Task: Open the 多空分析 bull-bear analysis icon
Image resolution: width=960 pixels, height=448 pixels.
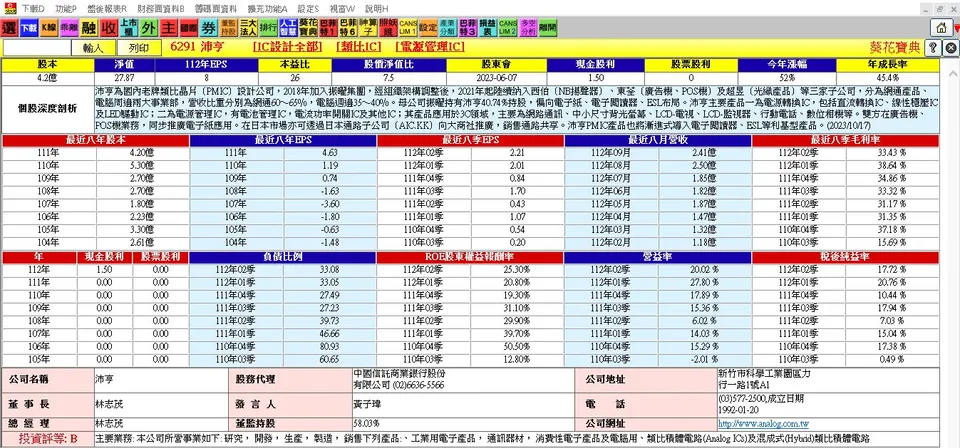Action: coord(528,28)
